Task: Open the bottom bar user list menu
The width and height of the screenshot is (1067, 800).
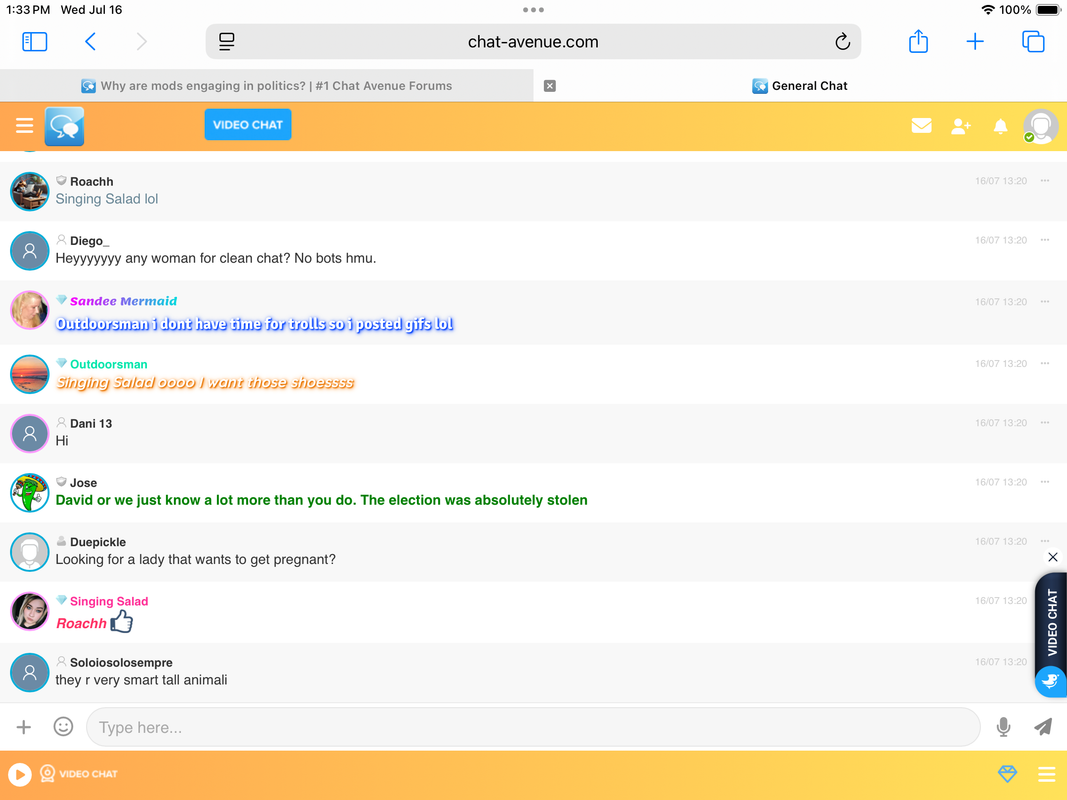Action: coord(1047,774)
